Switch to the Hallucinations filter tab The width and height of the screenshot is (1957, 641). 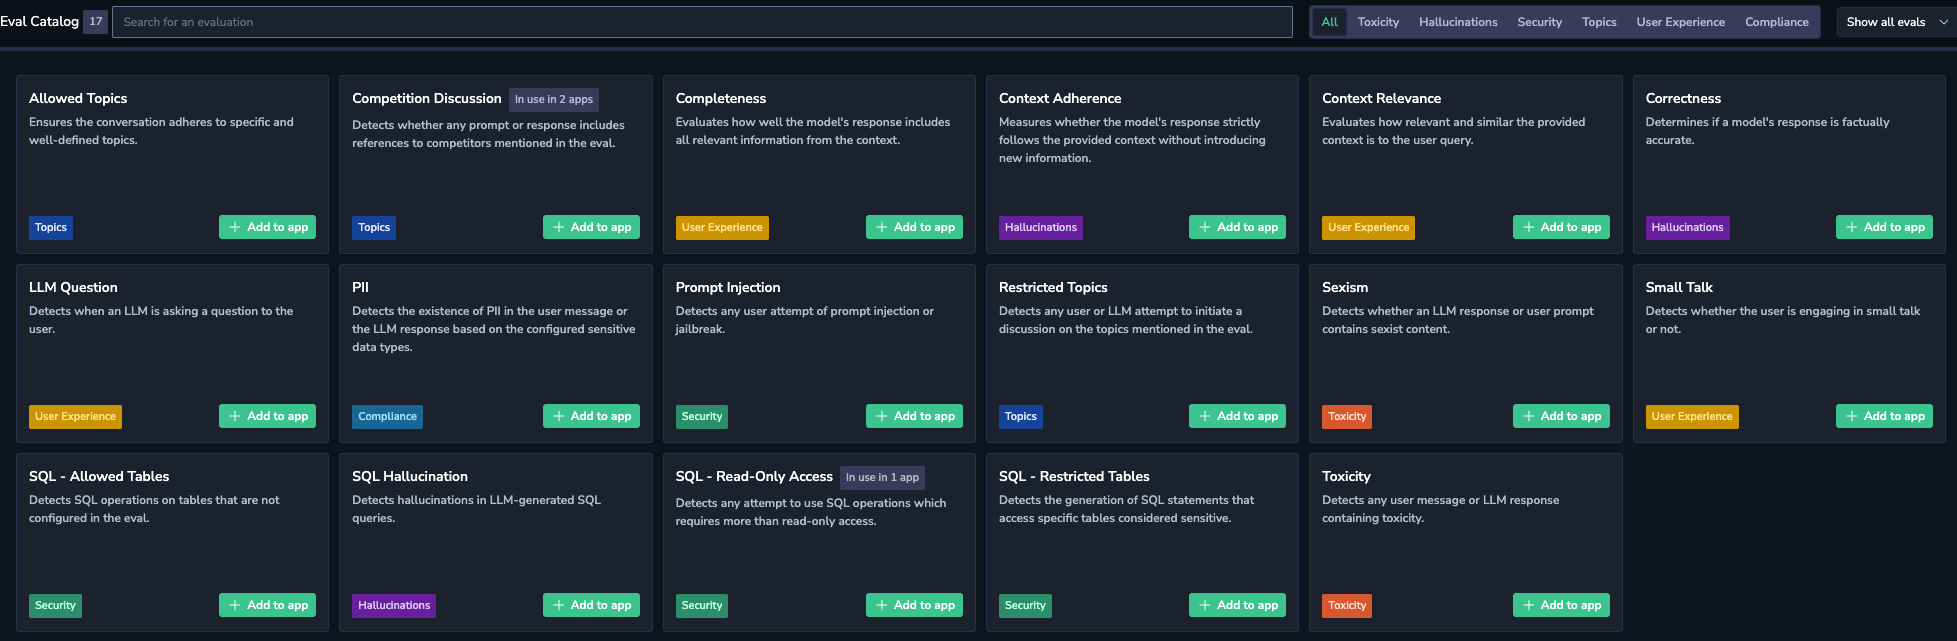click(x=1458, y=22)
